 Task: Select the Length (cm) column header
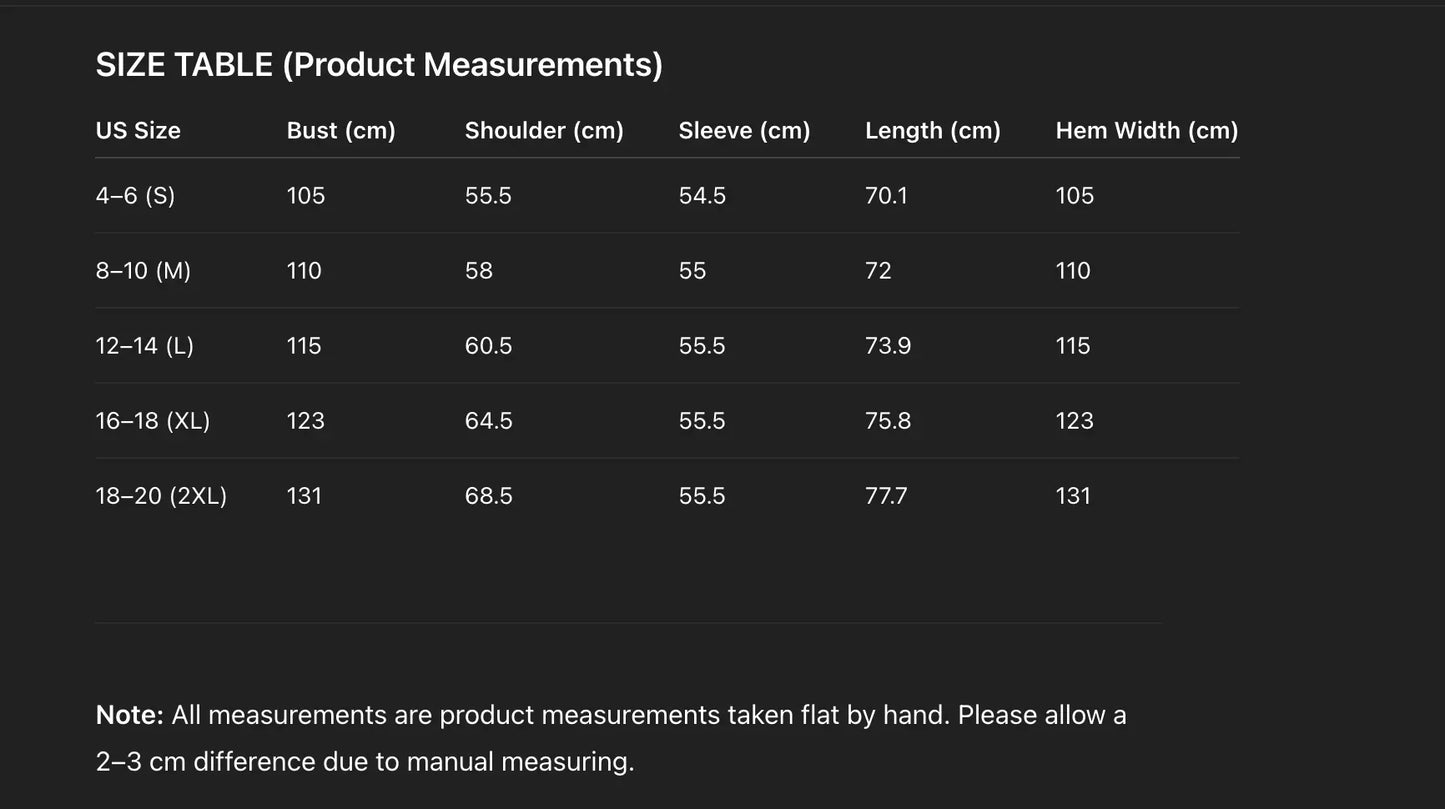tap(932, 131)
